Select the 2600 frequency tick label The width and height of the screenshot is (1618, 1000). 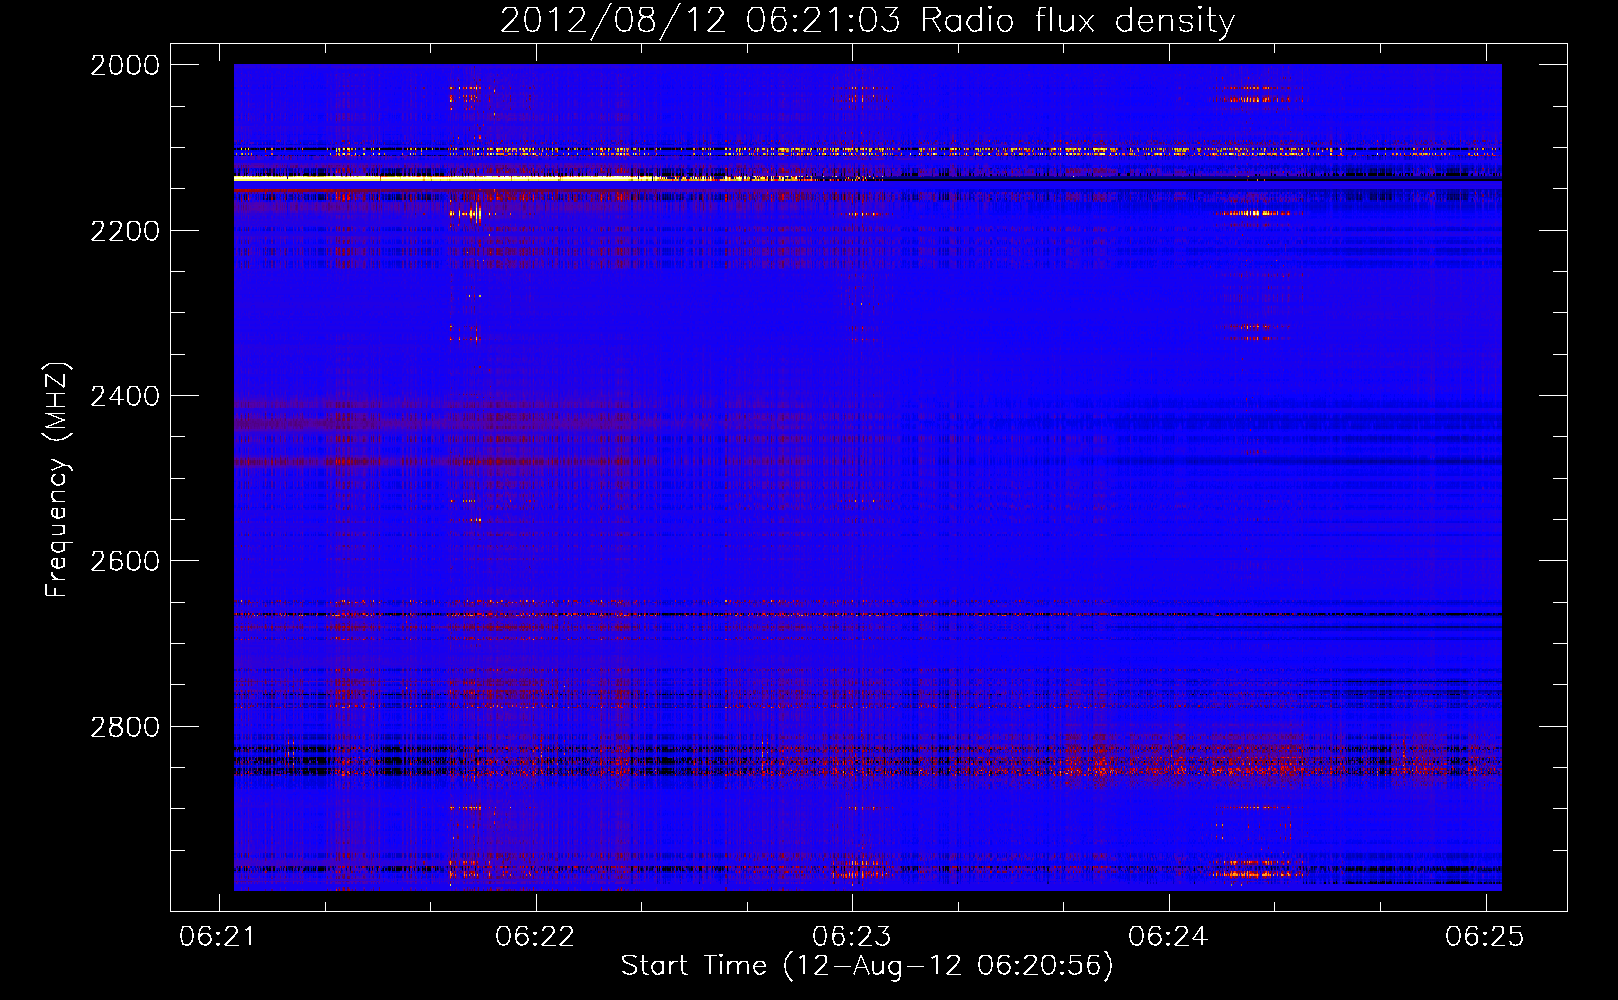tap(125, 561)
